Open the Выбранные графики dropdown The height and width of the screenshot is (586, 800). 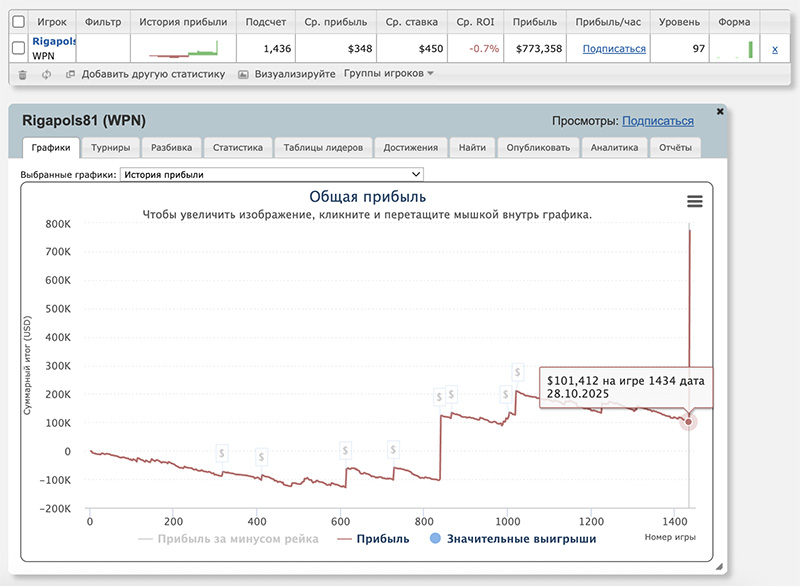271,174
